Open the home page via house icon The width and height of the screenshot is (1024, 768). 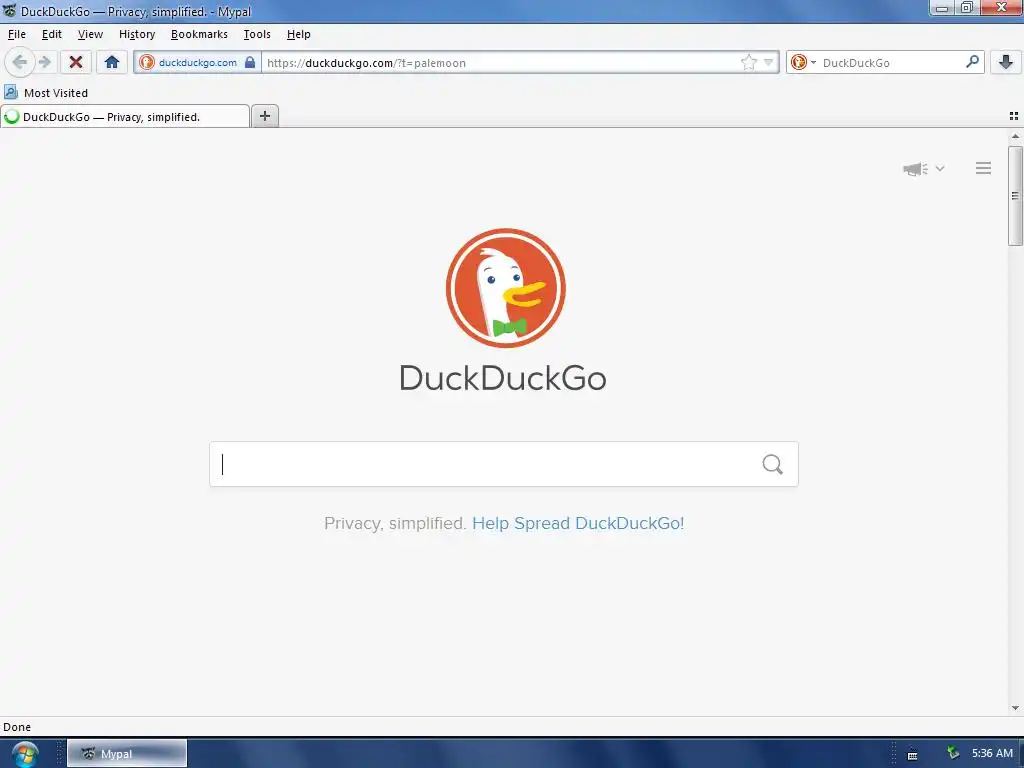pyautogui.click(x=112, y=63)
